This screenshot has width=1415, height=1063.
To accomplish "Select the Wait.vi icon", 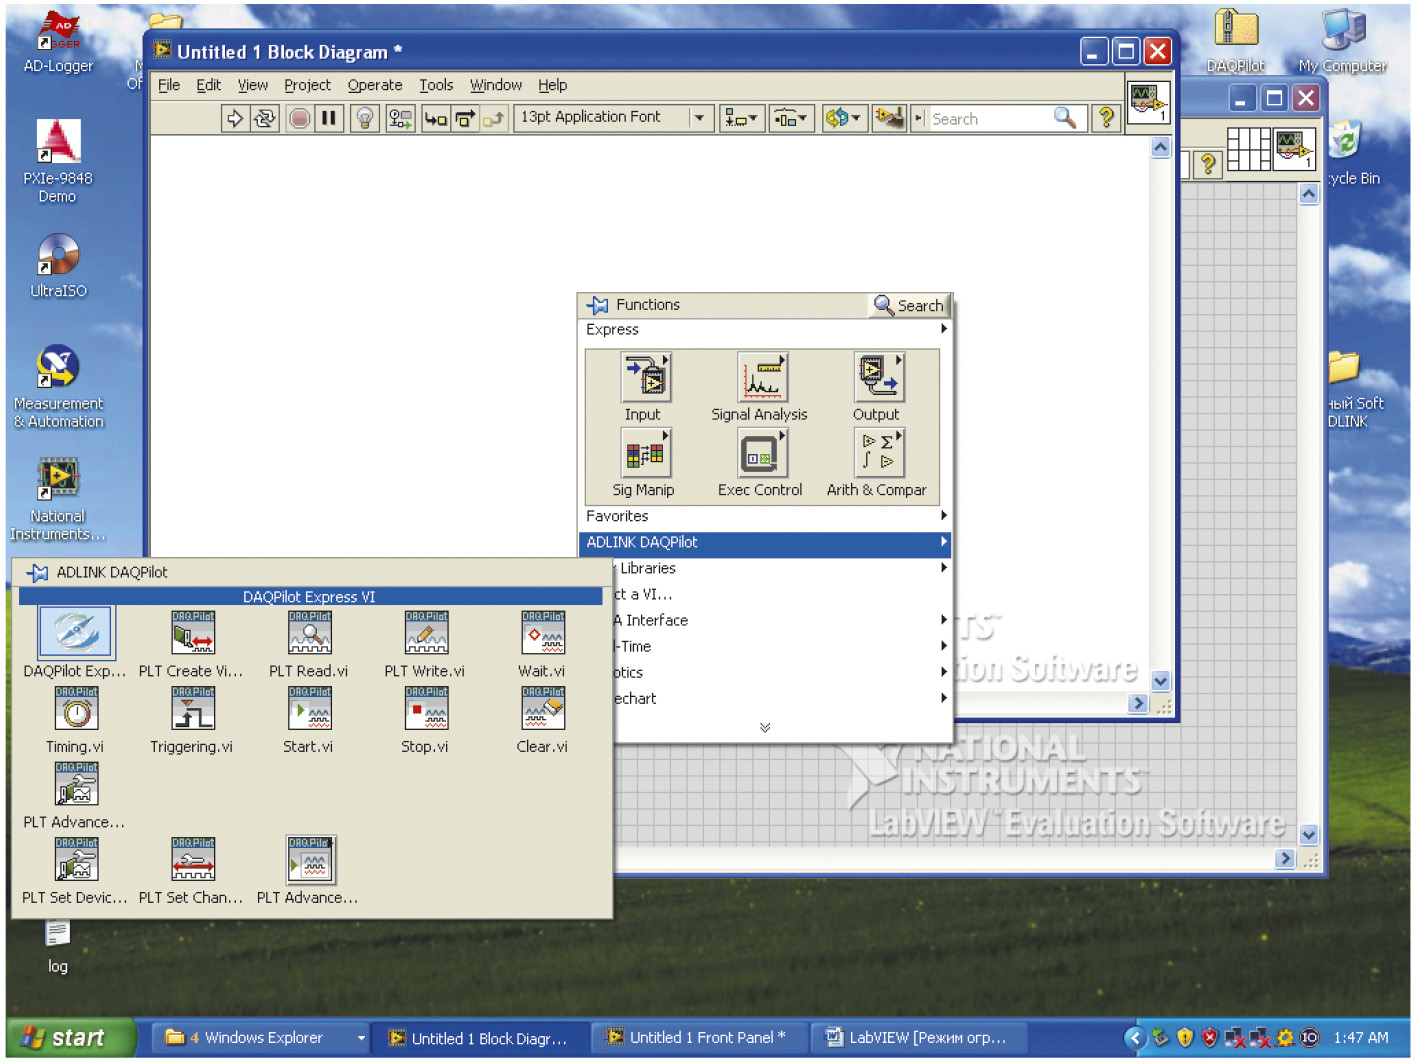I will [x=543, y=634].
